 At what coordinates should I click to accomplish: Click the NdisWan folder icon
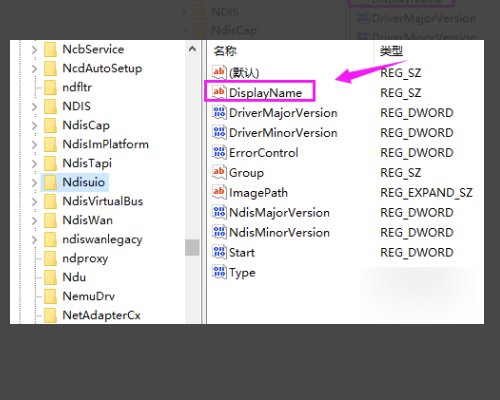pos(50,220)
